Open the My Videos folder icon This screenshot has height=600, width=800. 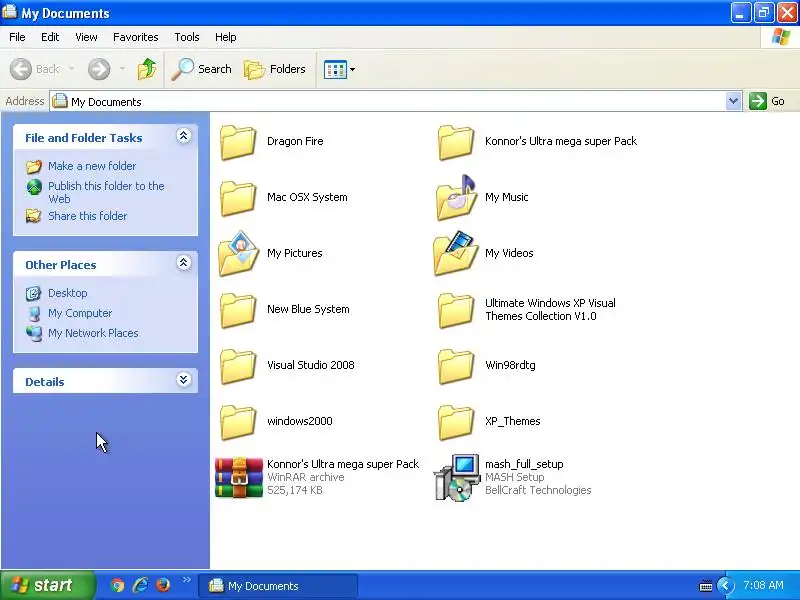coord(456,253)
